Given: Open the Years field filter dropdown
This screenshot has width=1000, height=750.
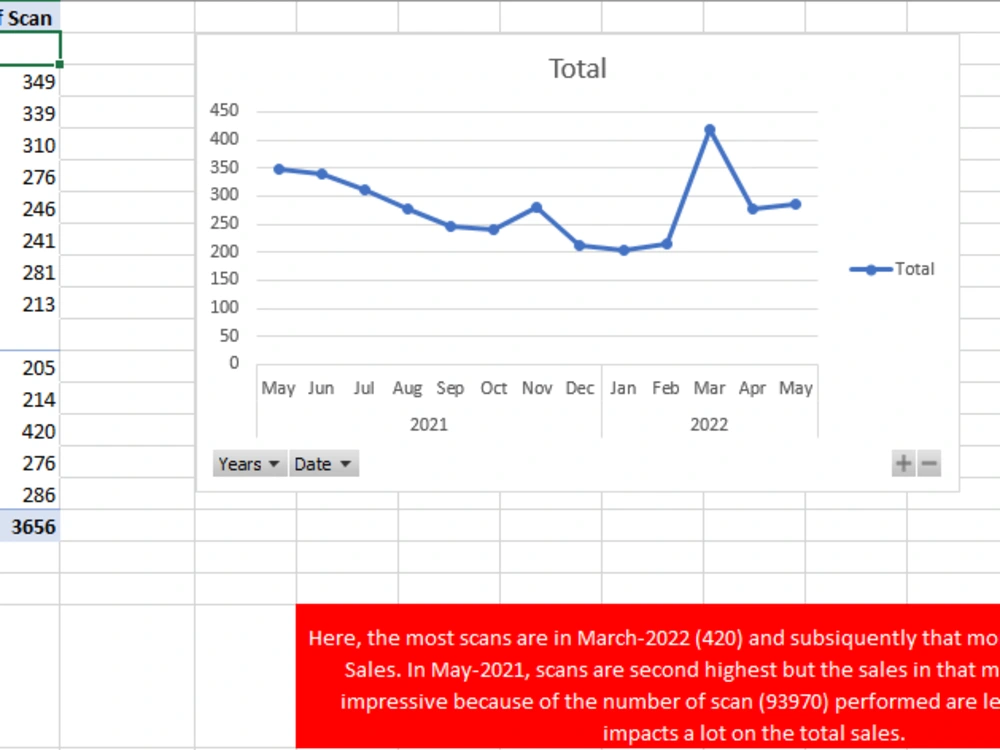Looking at the screenshot, I should [x=273, y=463].
